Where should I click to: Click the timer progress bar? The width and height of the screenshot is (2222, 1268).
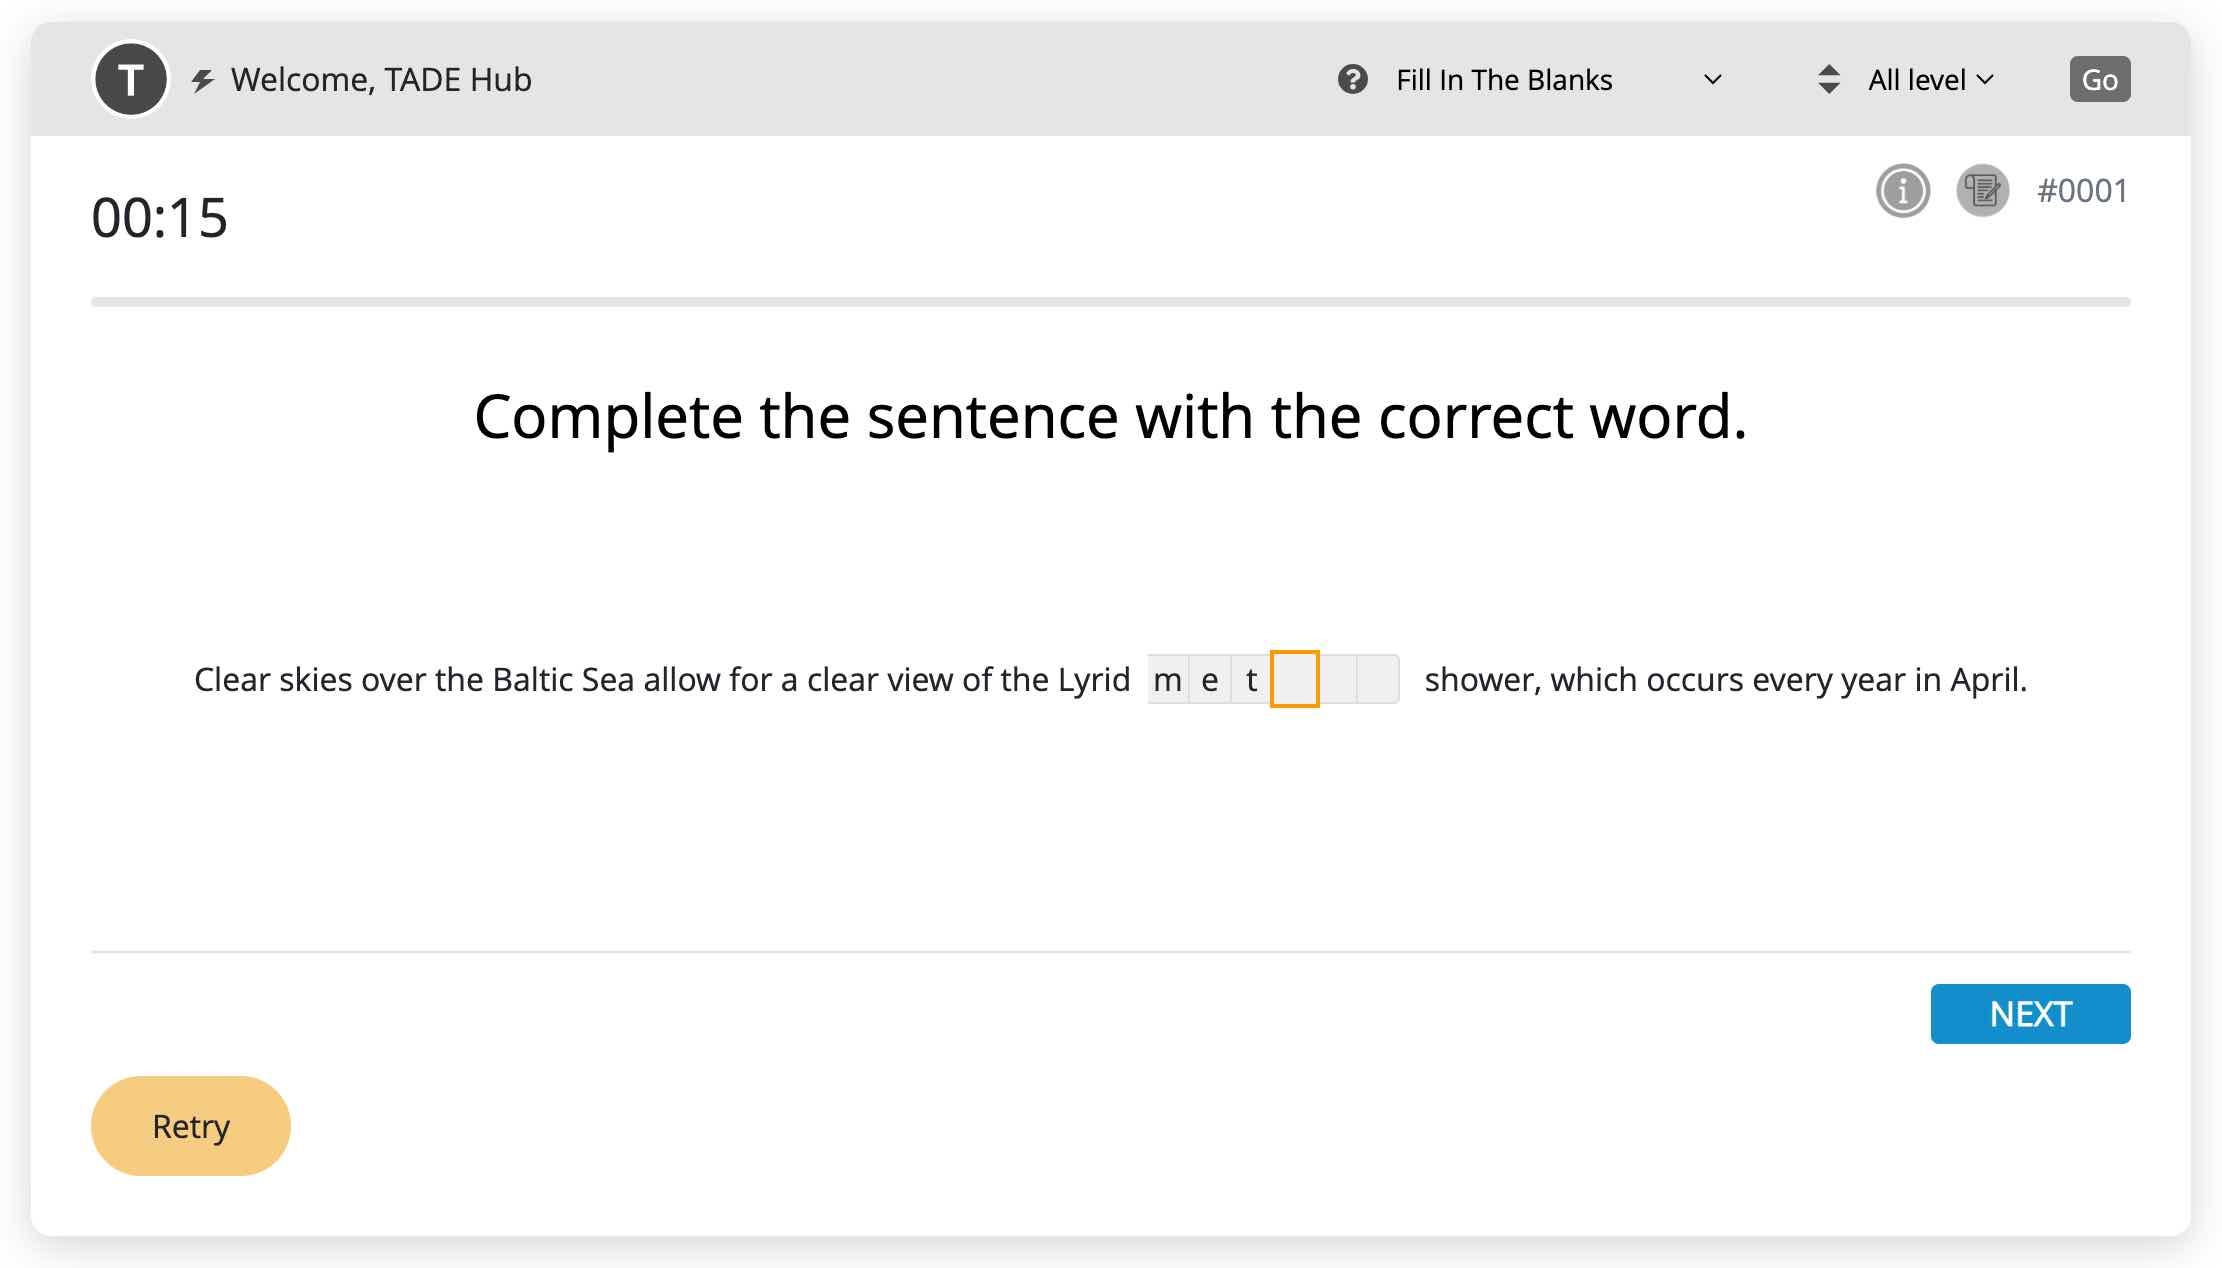pyautogui.click(x=1110, y=301)
